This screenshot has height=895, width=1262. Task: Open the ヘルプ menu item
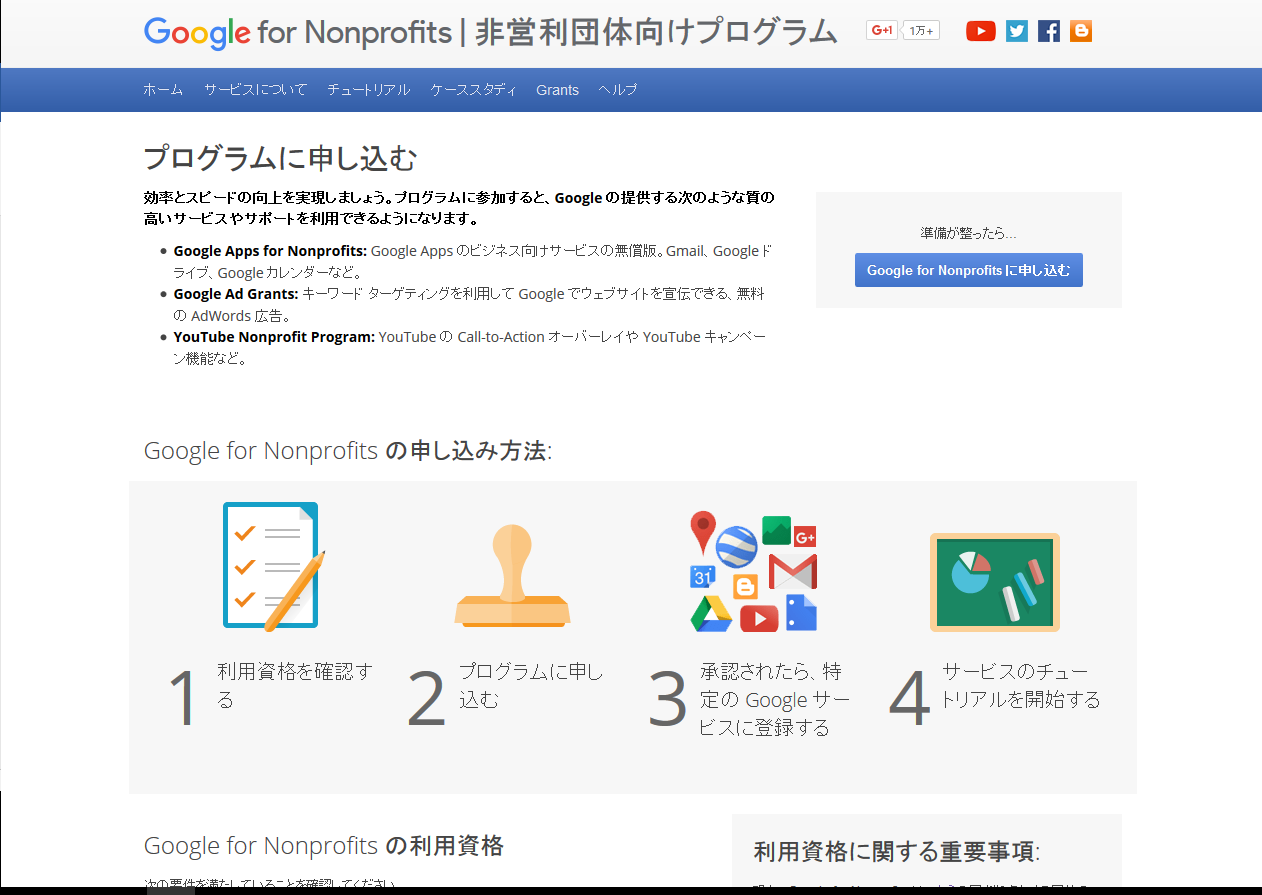point(617,90)
